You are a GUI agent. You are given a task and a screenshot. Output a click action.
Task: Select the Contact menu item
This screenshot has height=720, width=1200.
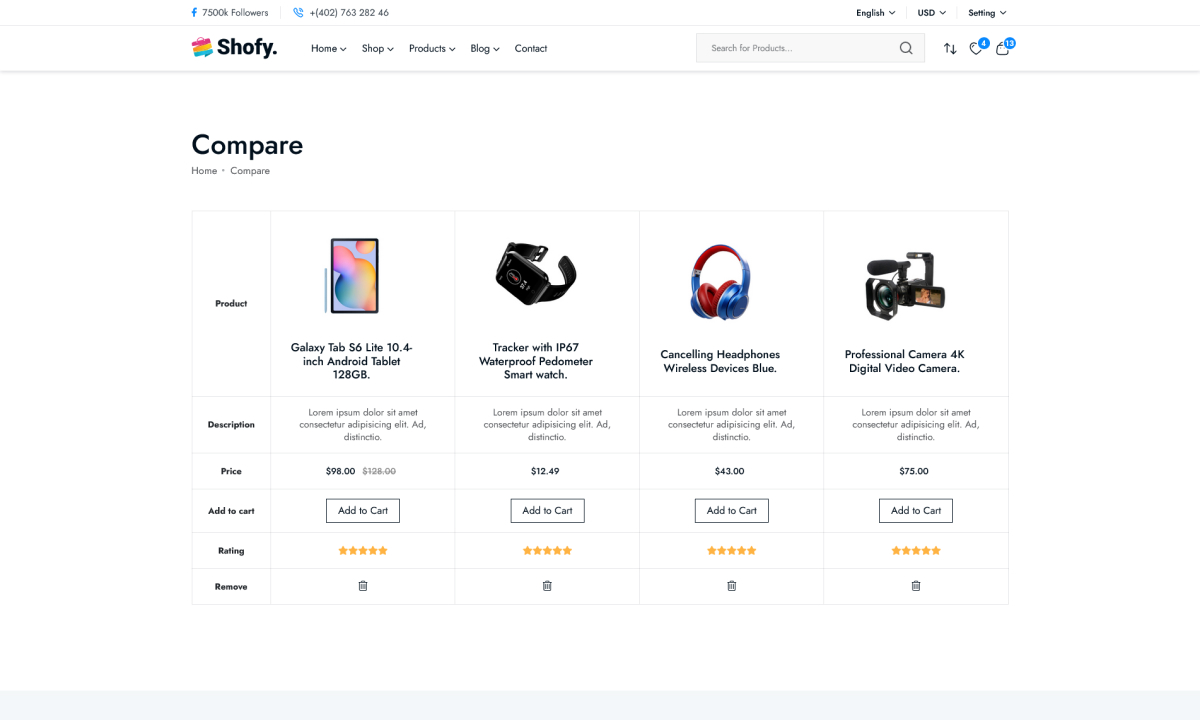(x=531, y=48)
